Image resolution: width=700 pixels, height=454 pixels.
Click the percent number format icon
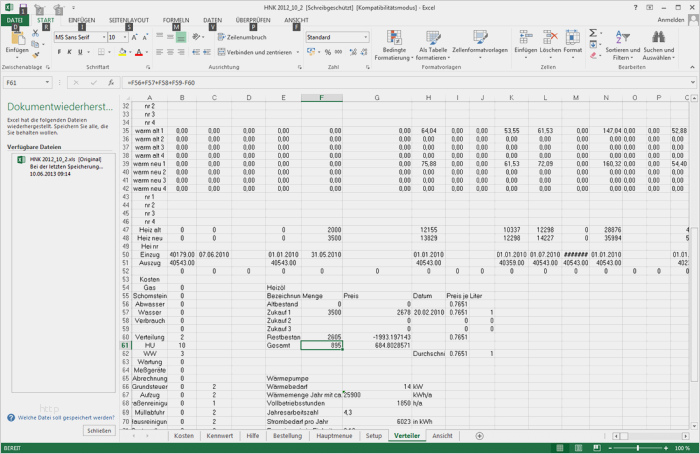(x=328, y=52)
